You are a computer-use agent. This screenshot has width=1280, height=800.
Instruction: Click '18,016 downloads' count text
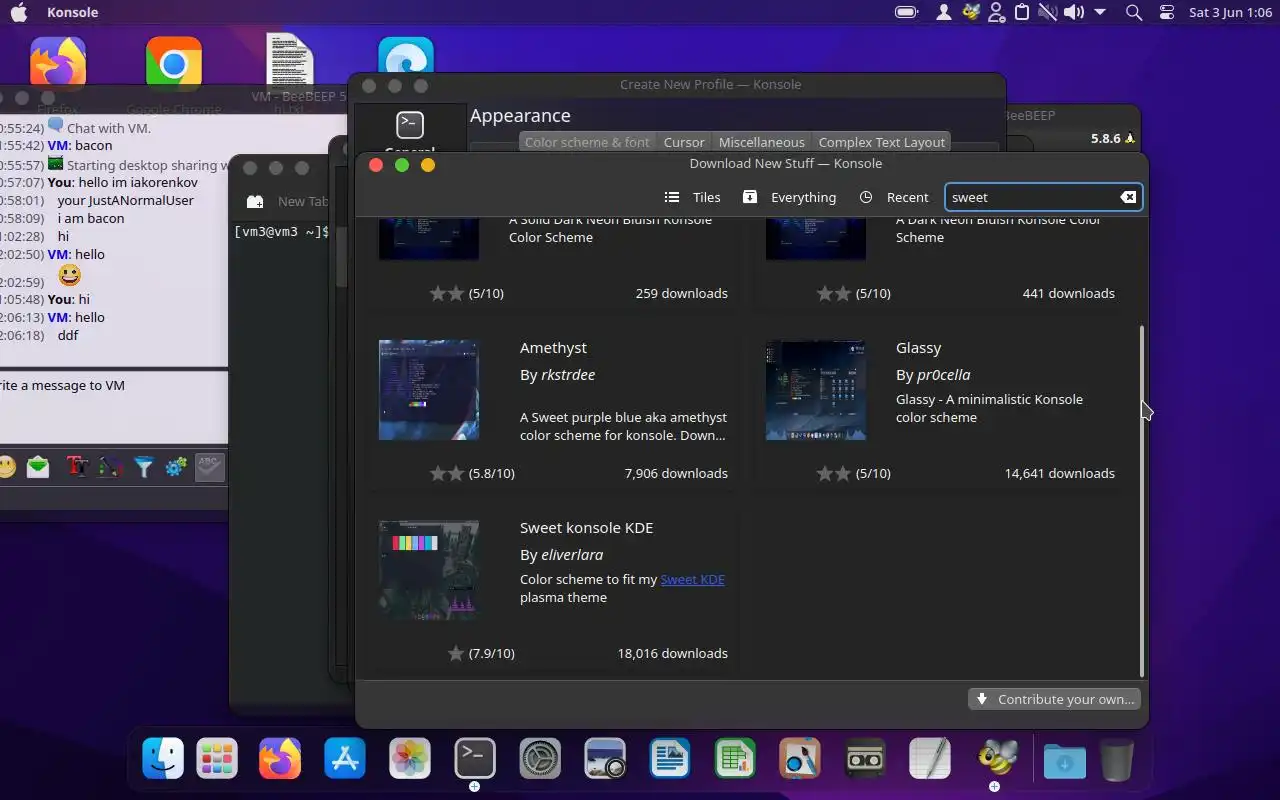672,653
